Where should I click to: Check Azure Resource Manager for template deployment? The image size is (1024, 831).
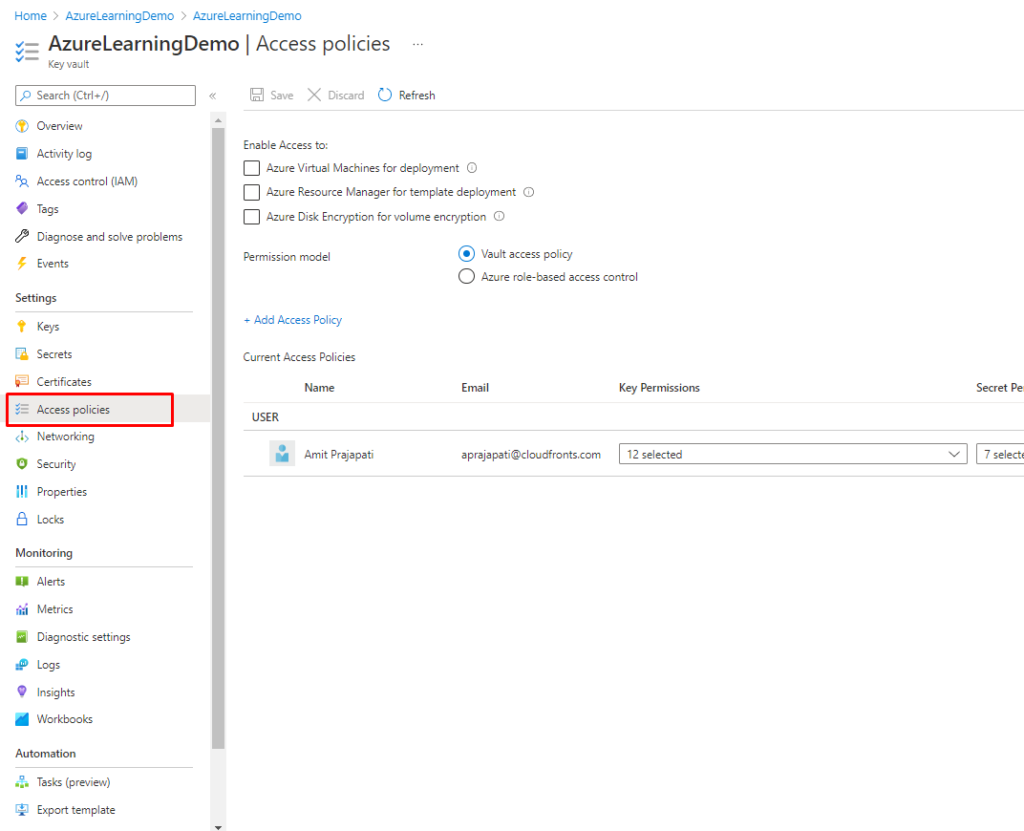click(251, 192)
